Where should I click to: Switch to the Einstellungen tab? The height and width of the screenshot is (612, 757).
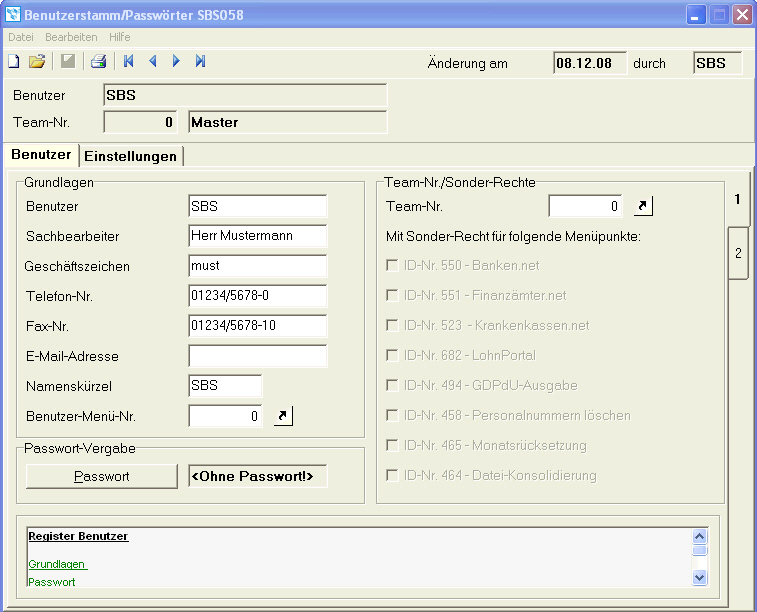coord(130,156)
